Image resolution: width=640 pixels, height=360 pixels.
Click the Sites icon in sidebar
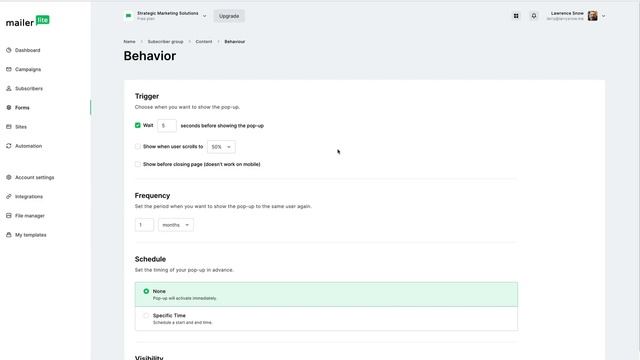[9, 127]
